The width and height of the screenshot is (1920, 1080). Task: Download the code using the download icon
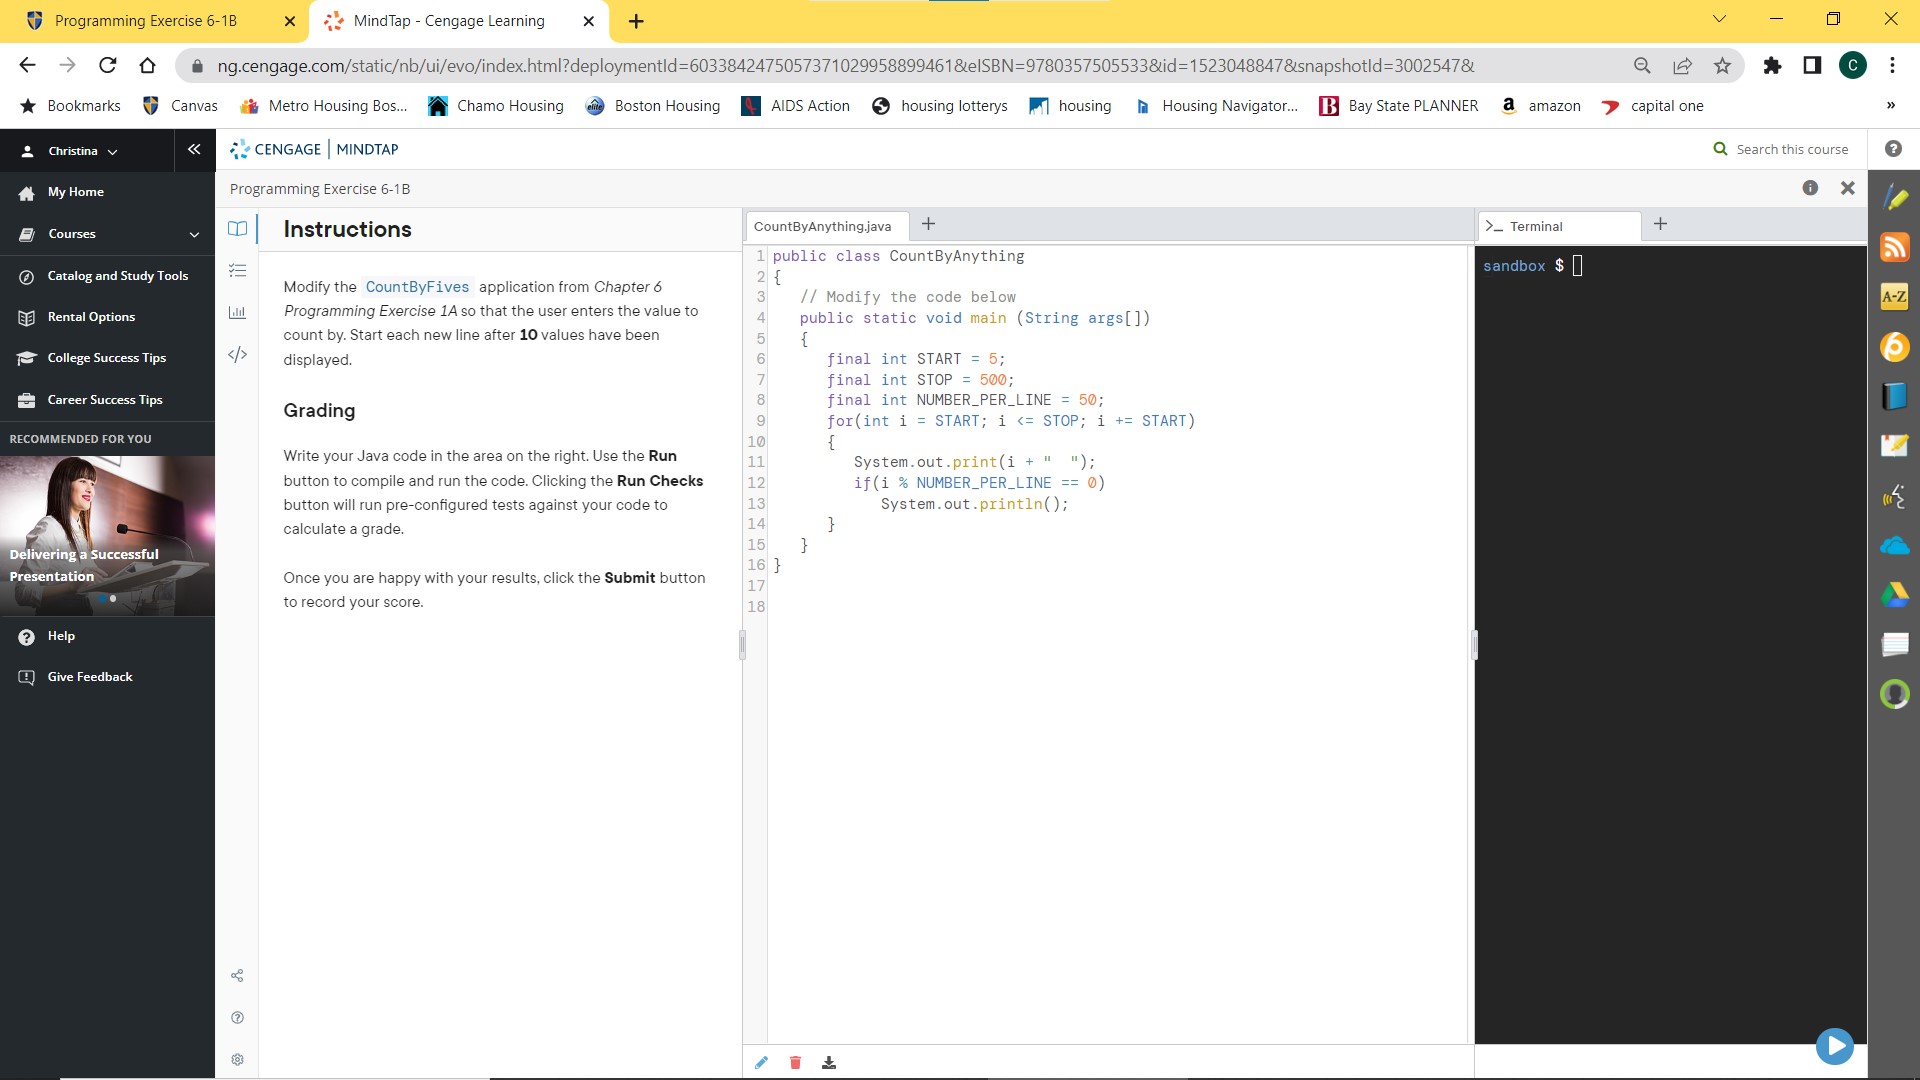(x=829, y=1062)
